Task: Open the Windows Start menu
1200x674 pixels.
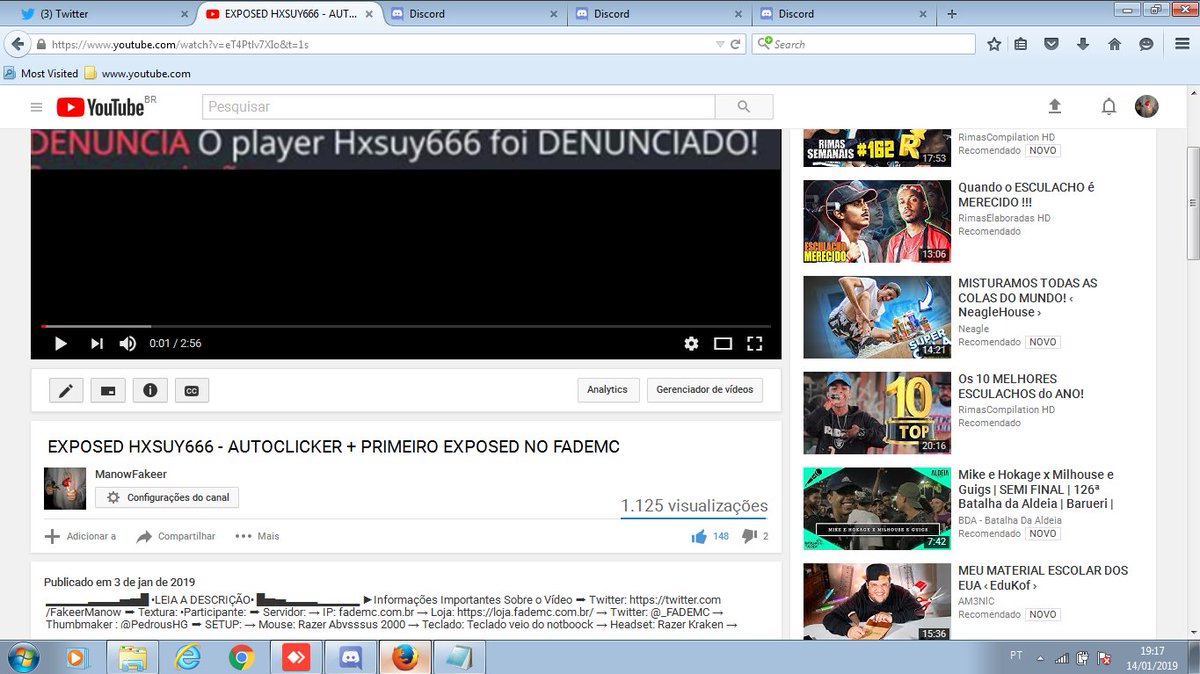Action: point(22,657)
